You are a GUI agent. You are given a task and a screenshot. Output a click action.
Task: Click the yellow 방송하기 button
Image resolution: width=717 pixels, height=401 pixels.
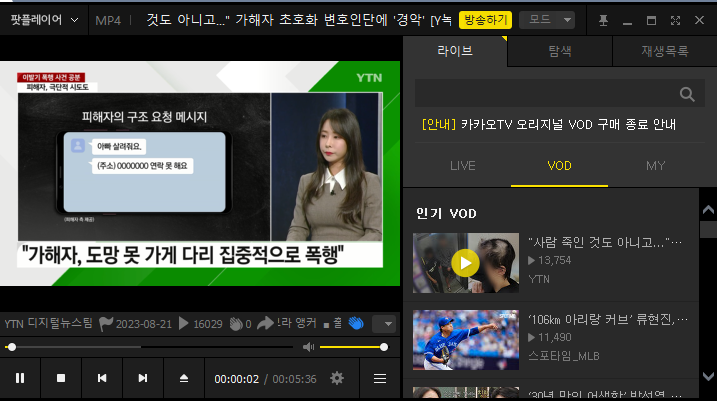point(486,20)
